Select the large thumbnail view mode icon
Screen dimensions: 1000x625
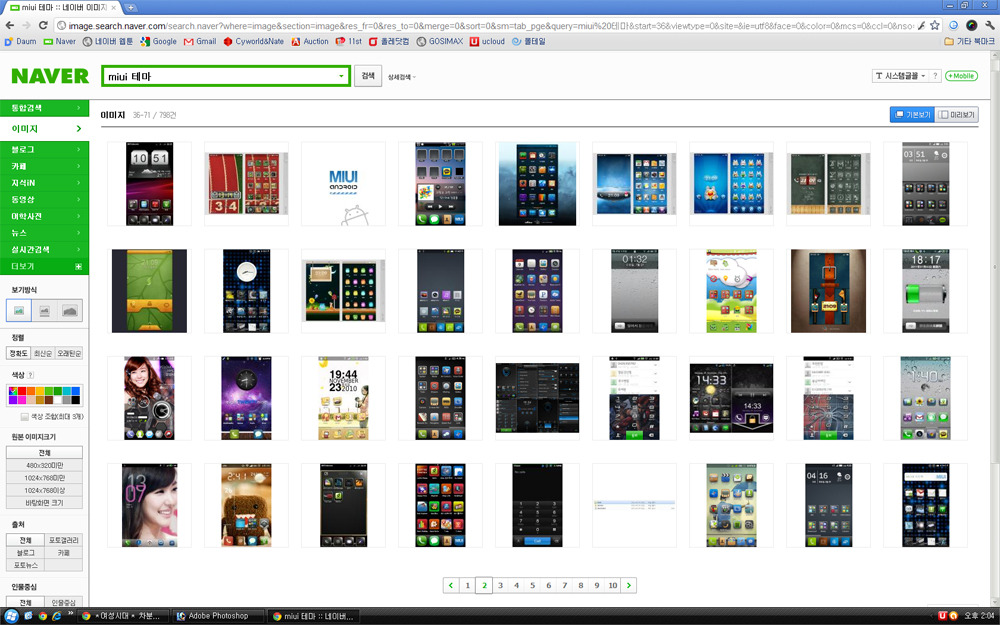pos(70,311)
